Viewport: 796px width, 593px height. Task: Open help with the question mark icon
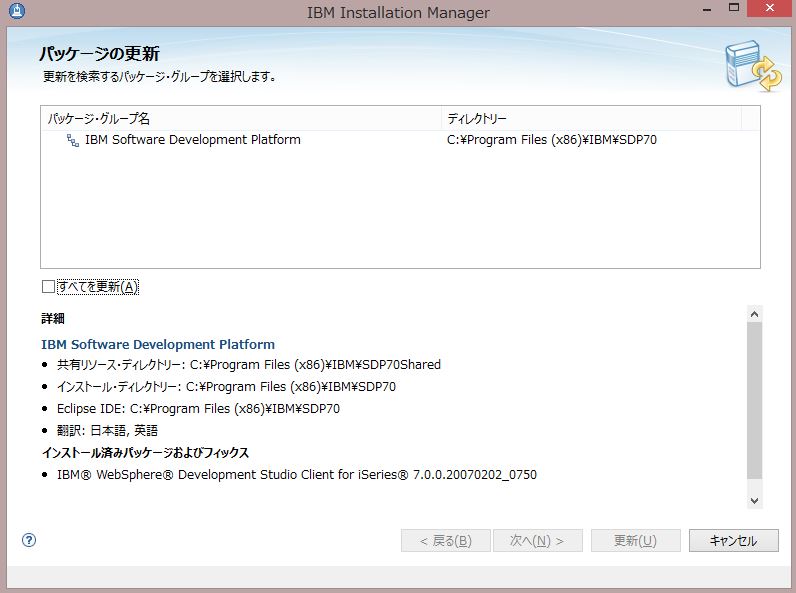(x=29, y=540)
